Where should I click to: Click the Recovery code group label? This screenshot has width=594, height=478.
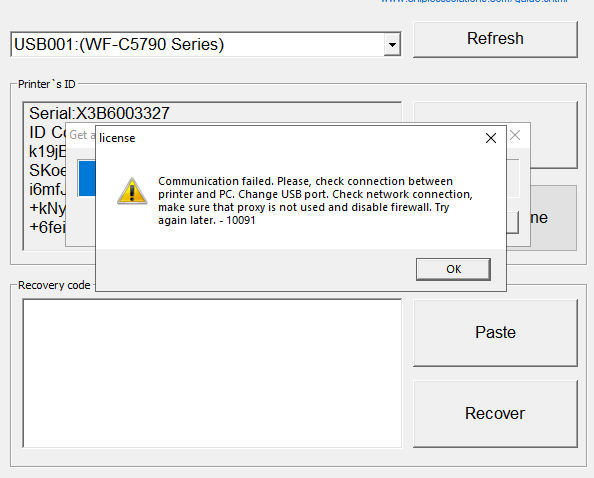[54, 285]
